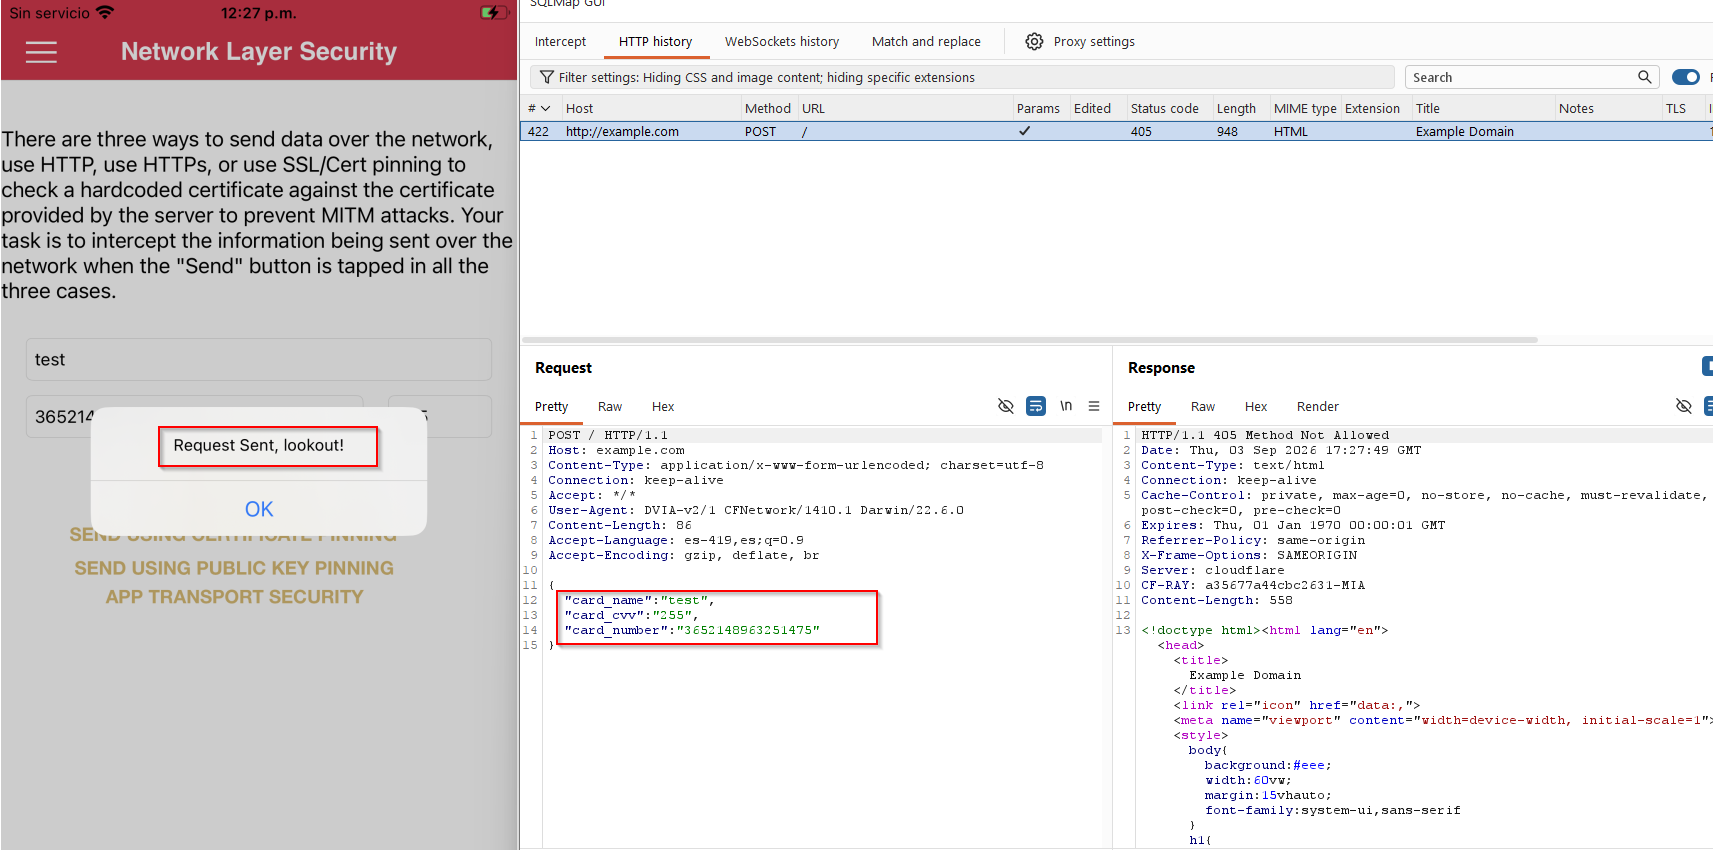
Task: Switch to the Intercept tab
Action: coord(560,41)
